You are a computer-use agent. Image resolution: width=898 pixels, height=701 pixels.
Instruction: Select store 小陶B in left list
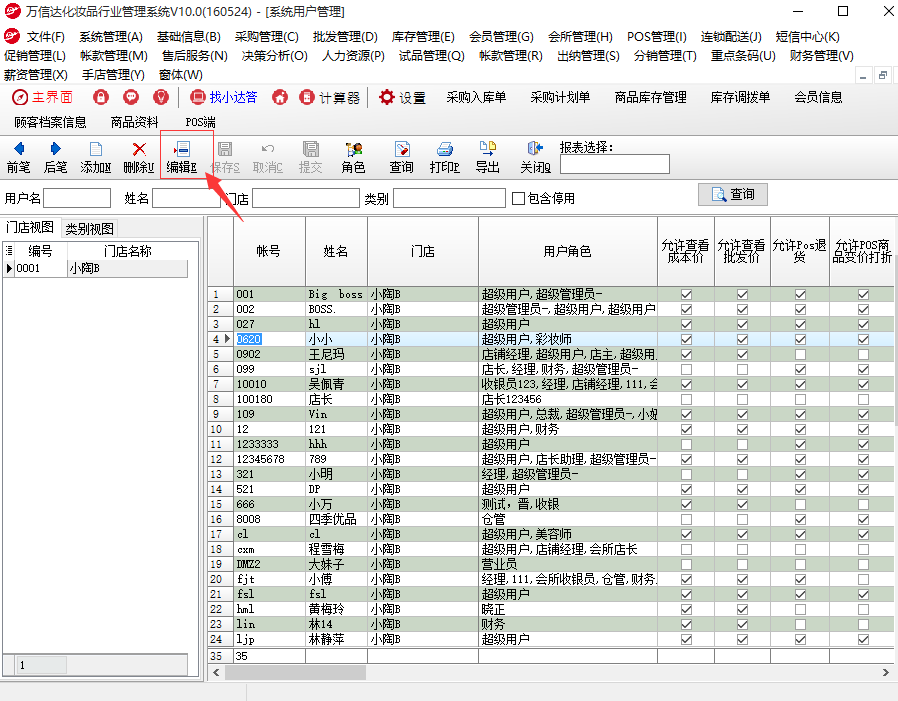pyautogui.click(x=128, y=268)
